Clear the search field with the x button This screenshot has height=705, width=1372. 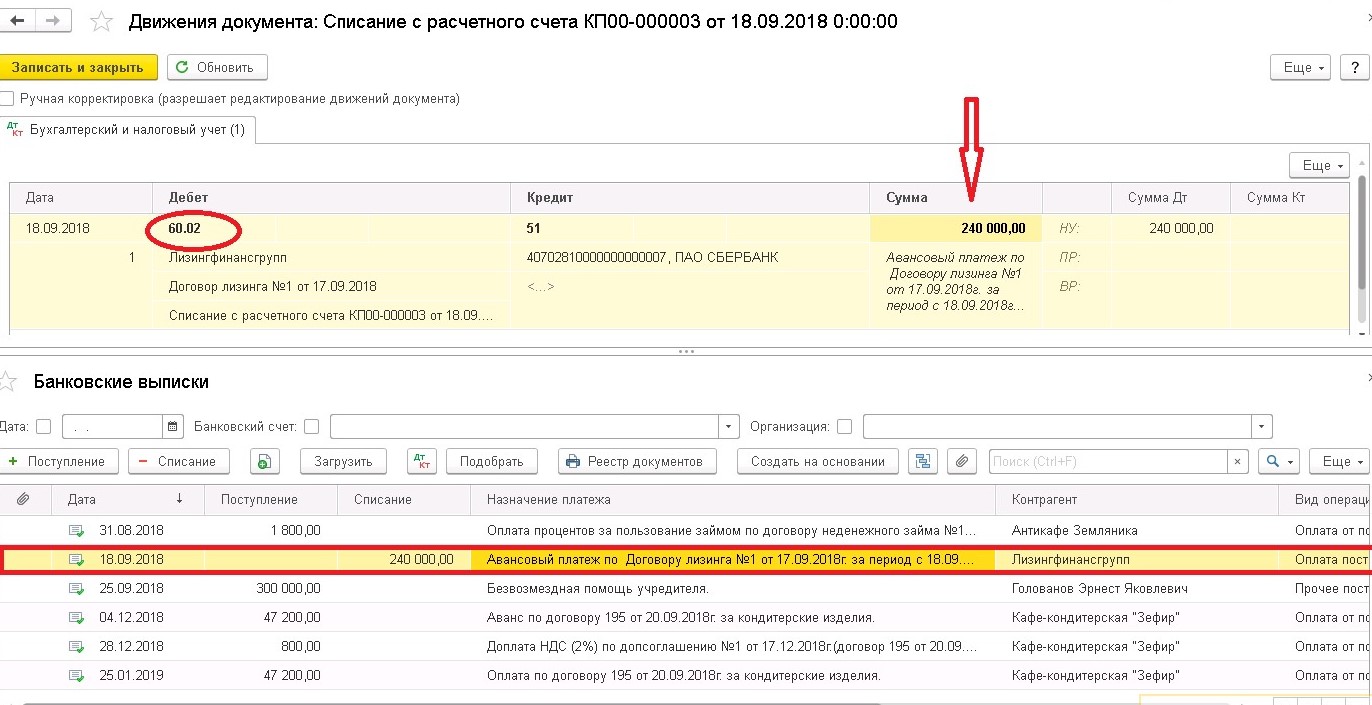pos(1238,461)
